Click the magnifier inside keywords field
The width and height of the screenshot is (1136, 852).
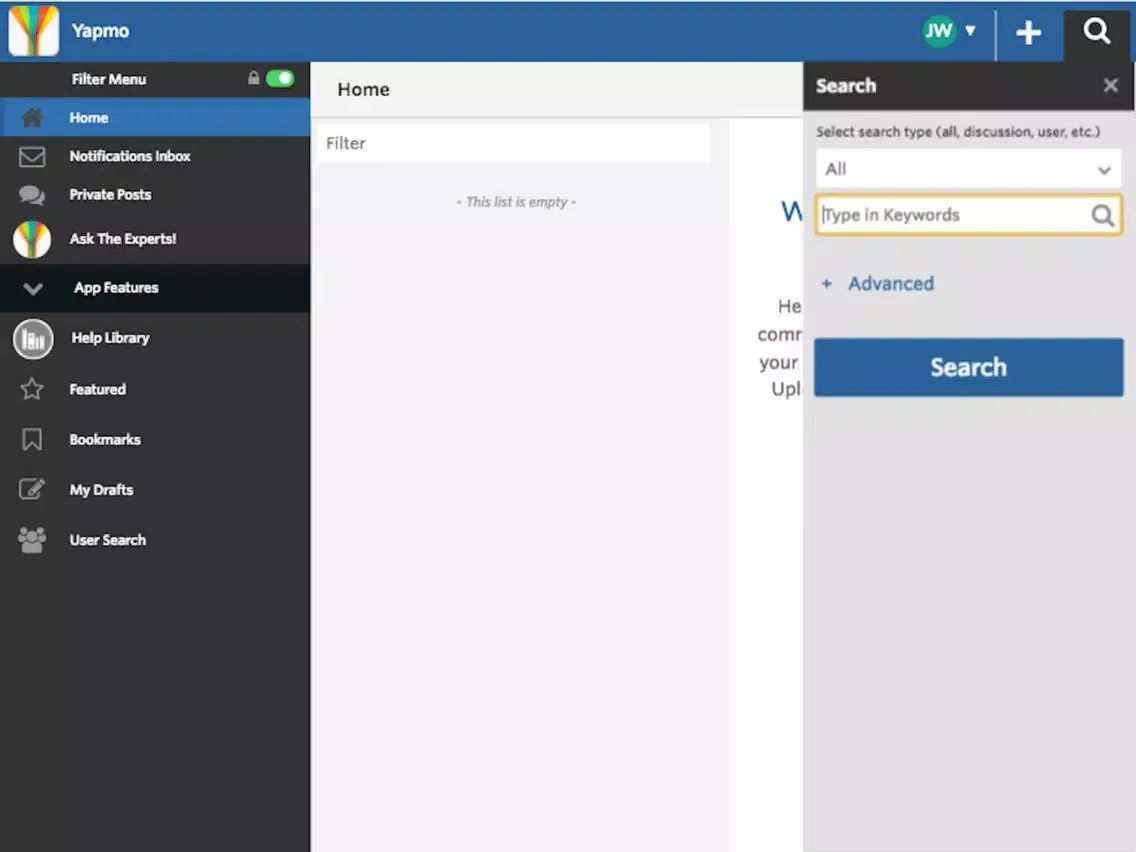click(x=1102, y=215)
